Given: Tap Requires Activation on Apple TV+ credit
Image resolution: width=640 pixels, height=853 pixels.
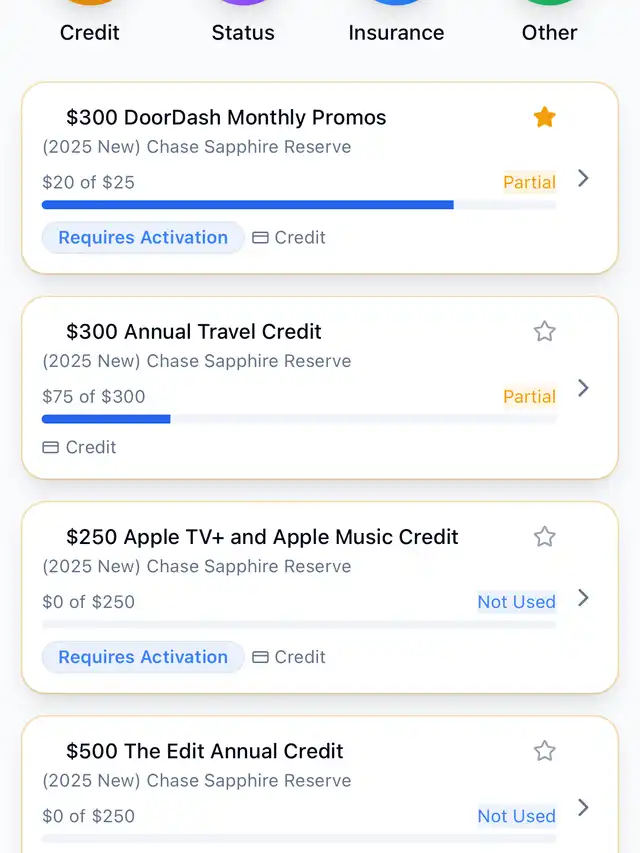Looking at the screenshot, I should click(x=143, y=657).
